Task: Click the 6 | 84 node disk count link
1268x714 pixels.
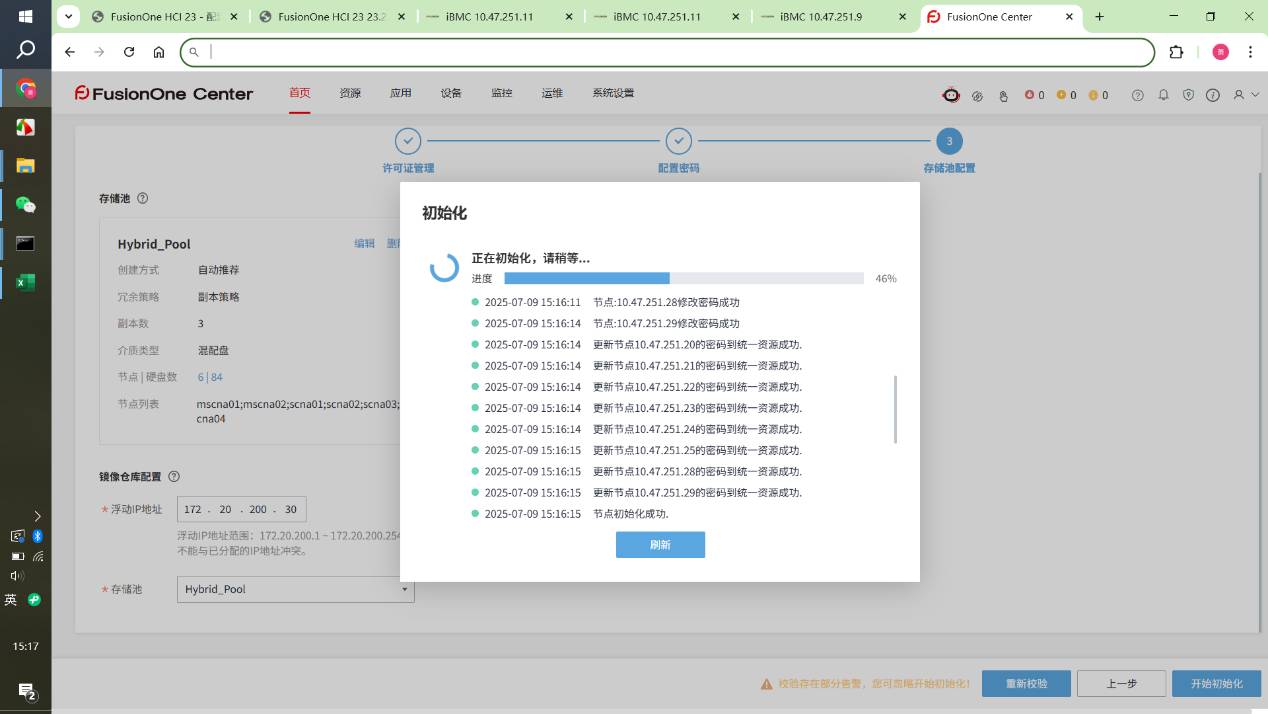Action: (210, 377)
